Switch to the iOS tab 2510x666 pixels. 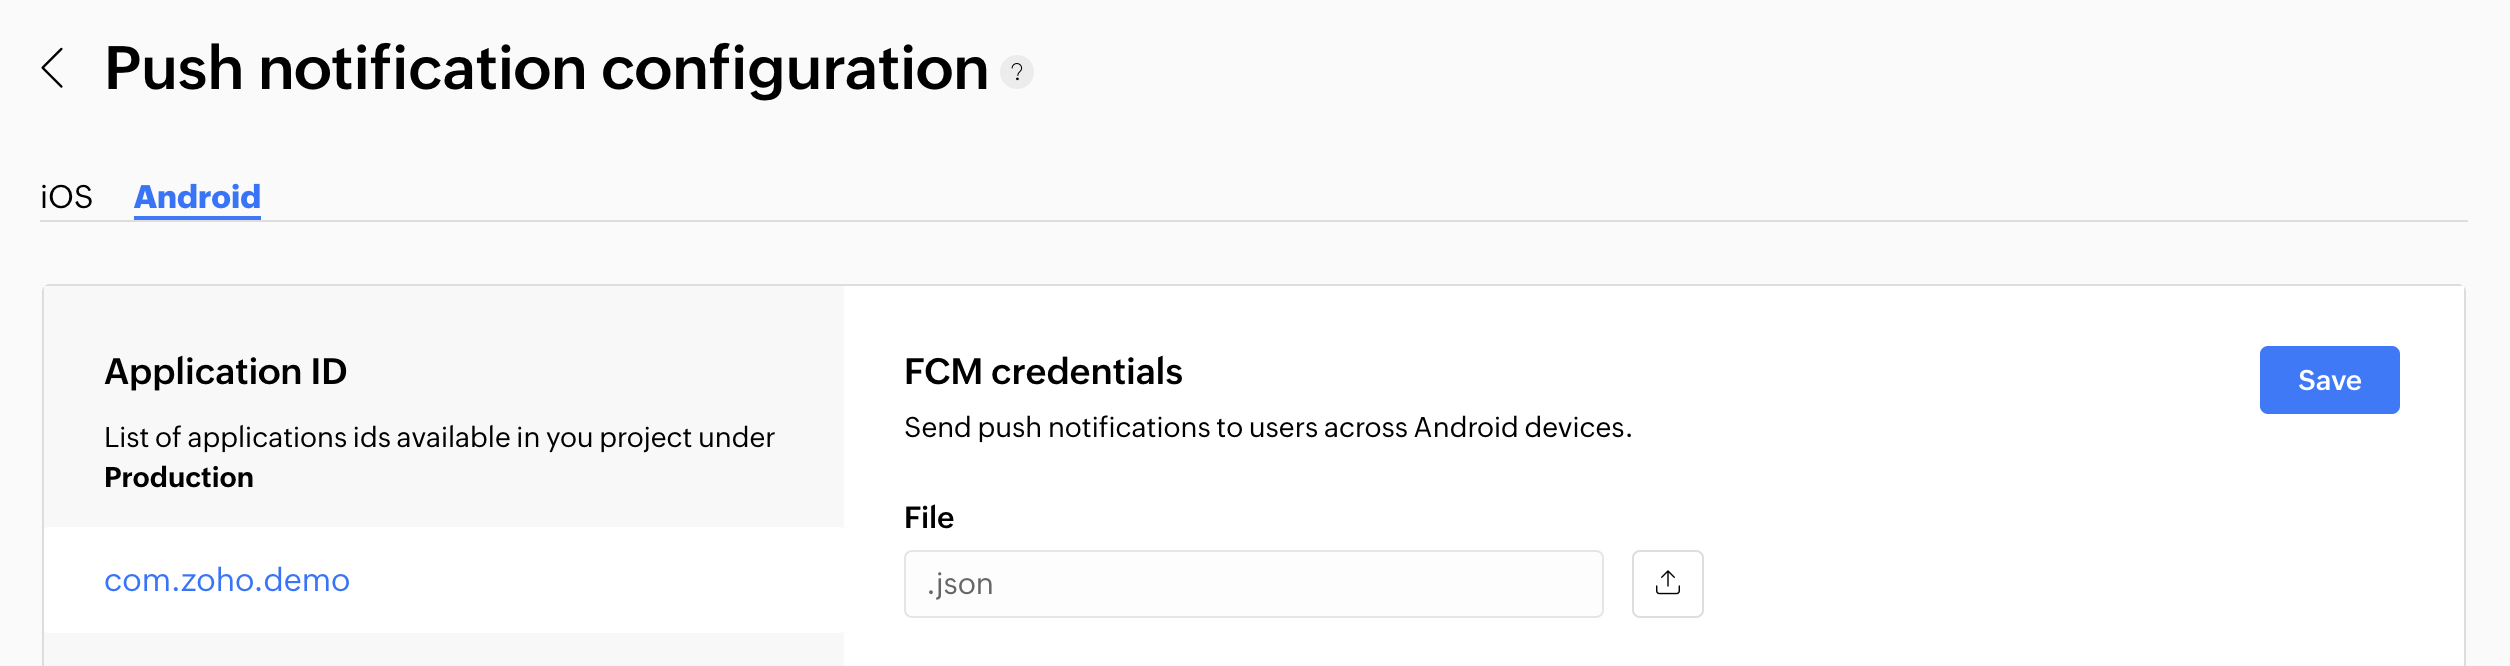66,197
